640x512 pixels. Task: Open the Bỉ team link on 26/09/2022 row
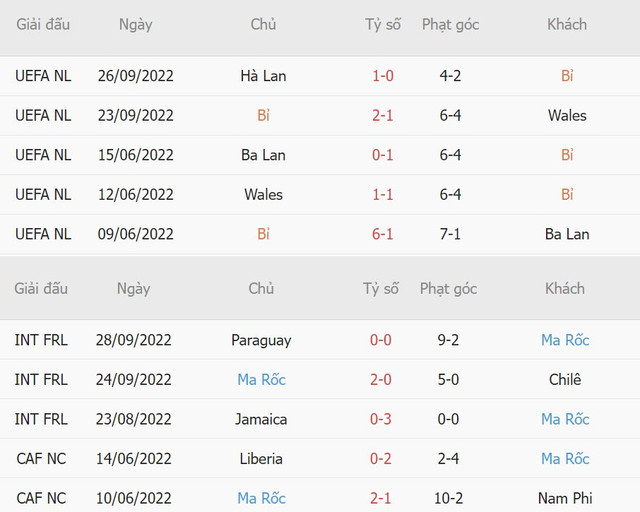(x=567, y=76)
